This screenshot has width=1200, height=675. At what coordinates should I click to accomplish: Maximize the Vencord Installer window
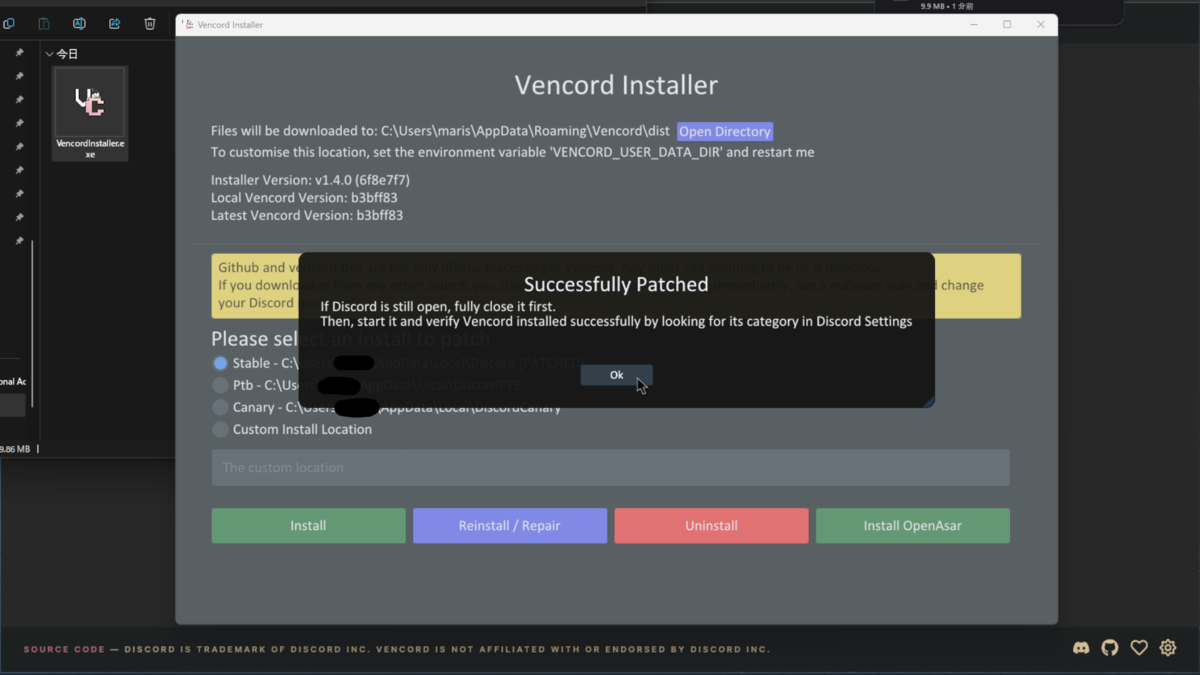click(x=1007, y=24)
